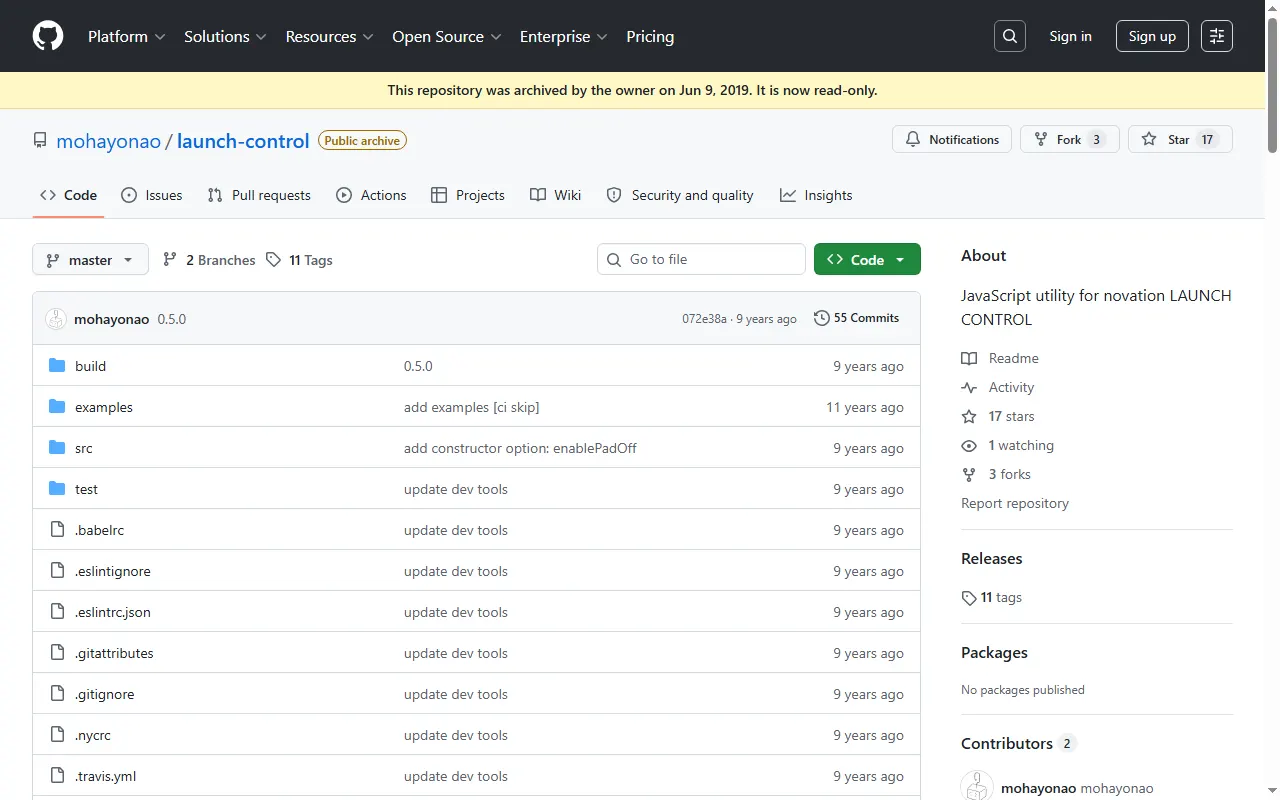Click the .gitignore file icon
Image resolution: width=1280 pixels, height=800 pixels.
tap(57, 694)
